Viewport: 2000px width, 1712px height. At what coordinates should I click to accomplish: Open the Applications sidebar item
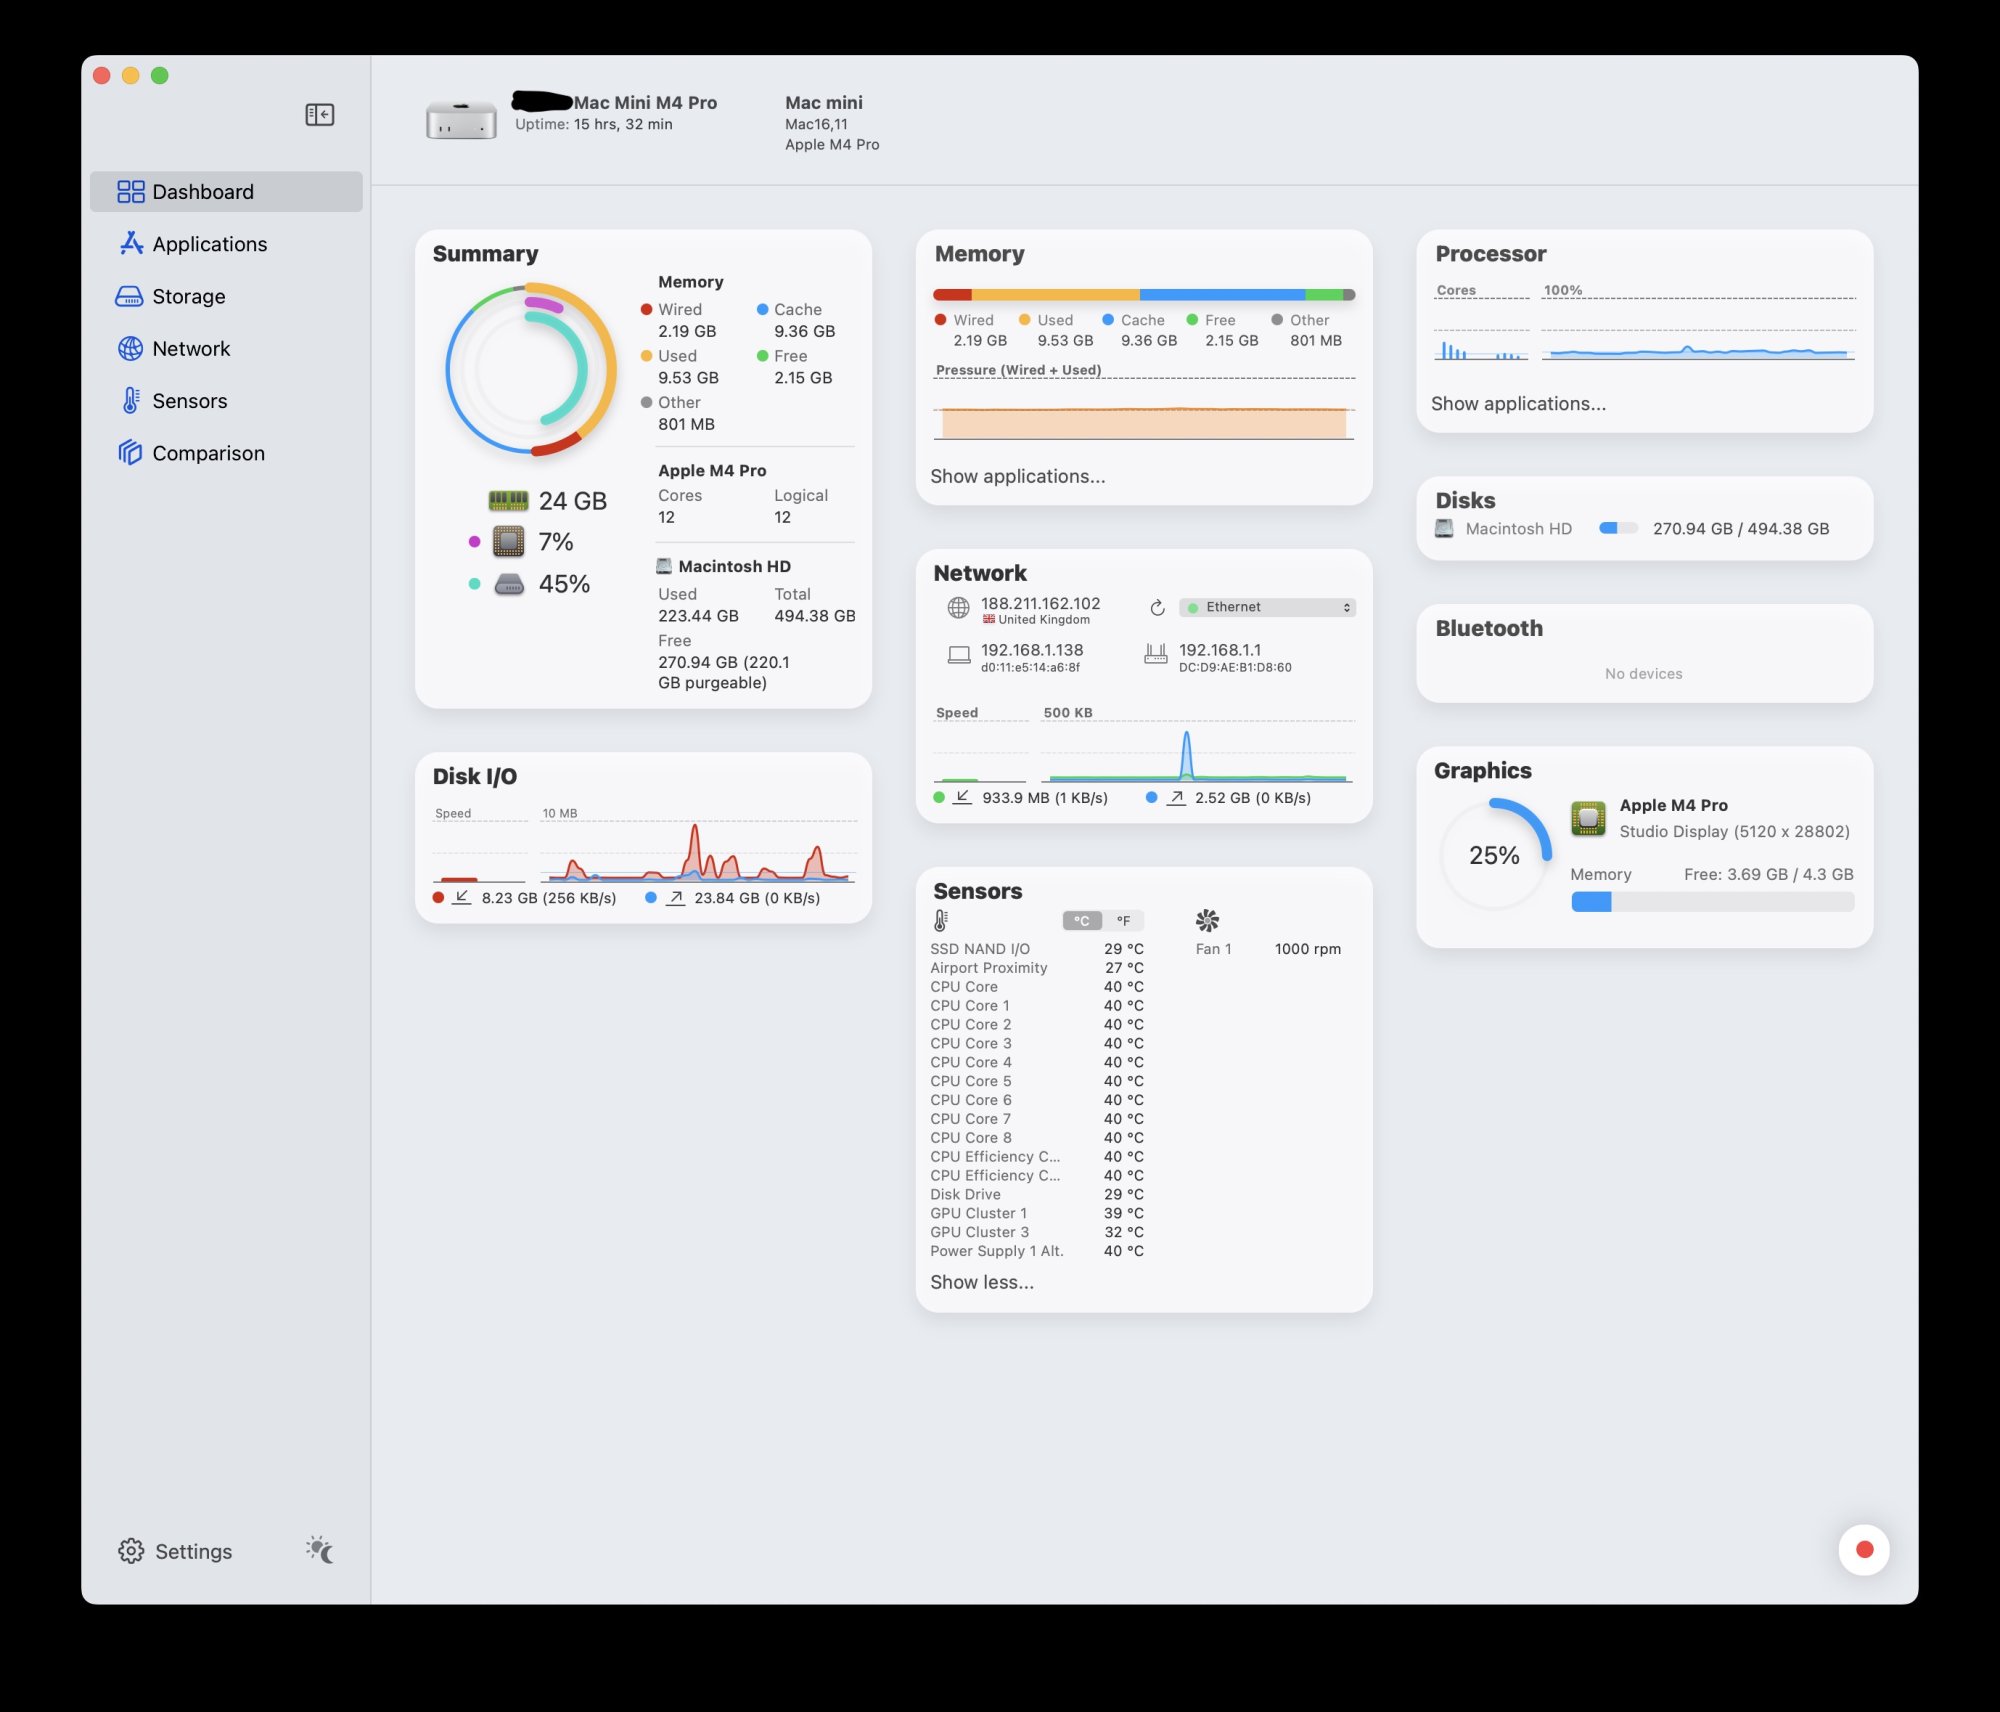[209, 245]
